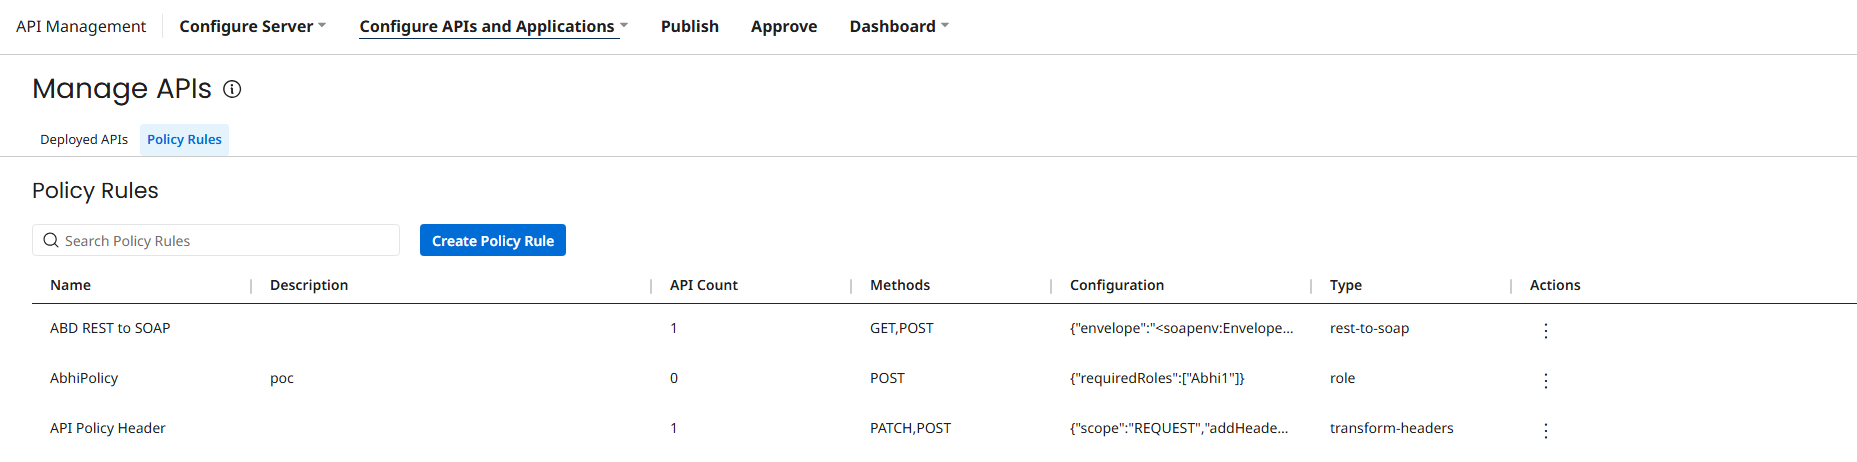This screenshot has width=1857, height=462.
Task: Go to the Publish menu item
Action: (689, 26)
